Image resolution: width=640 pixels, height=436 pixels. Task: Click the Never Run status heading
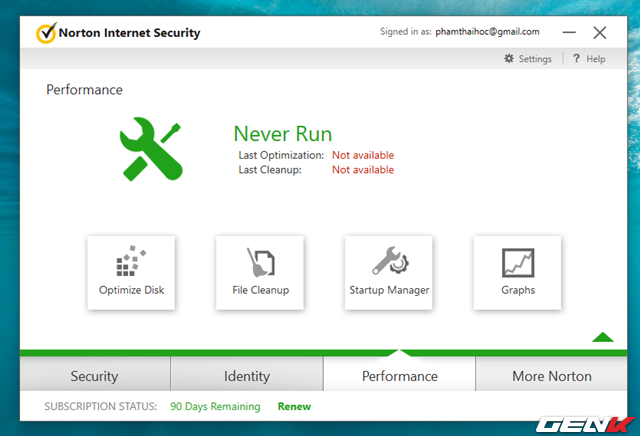(x=283, y=133)
